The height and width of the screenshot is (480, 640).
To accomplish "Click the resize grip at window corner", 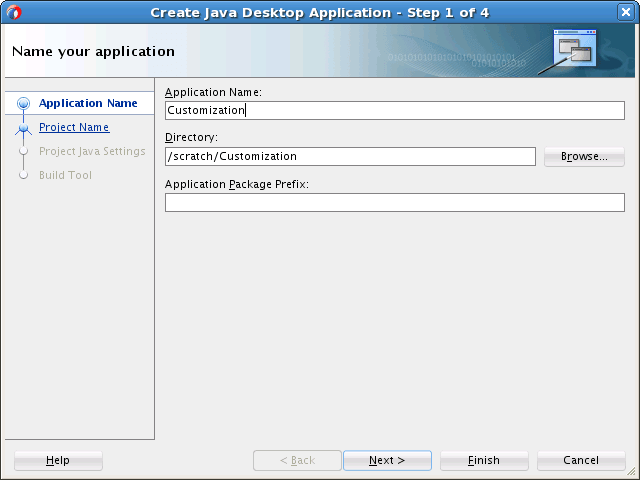I will click(631, 471).
